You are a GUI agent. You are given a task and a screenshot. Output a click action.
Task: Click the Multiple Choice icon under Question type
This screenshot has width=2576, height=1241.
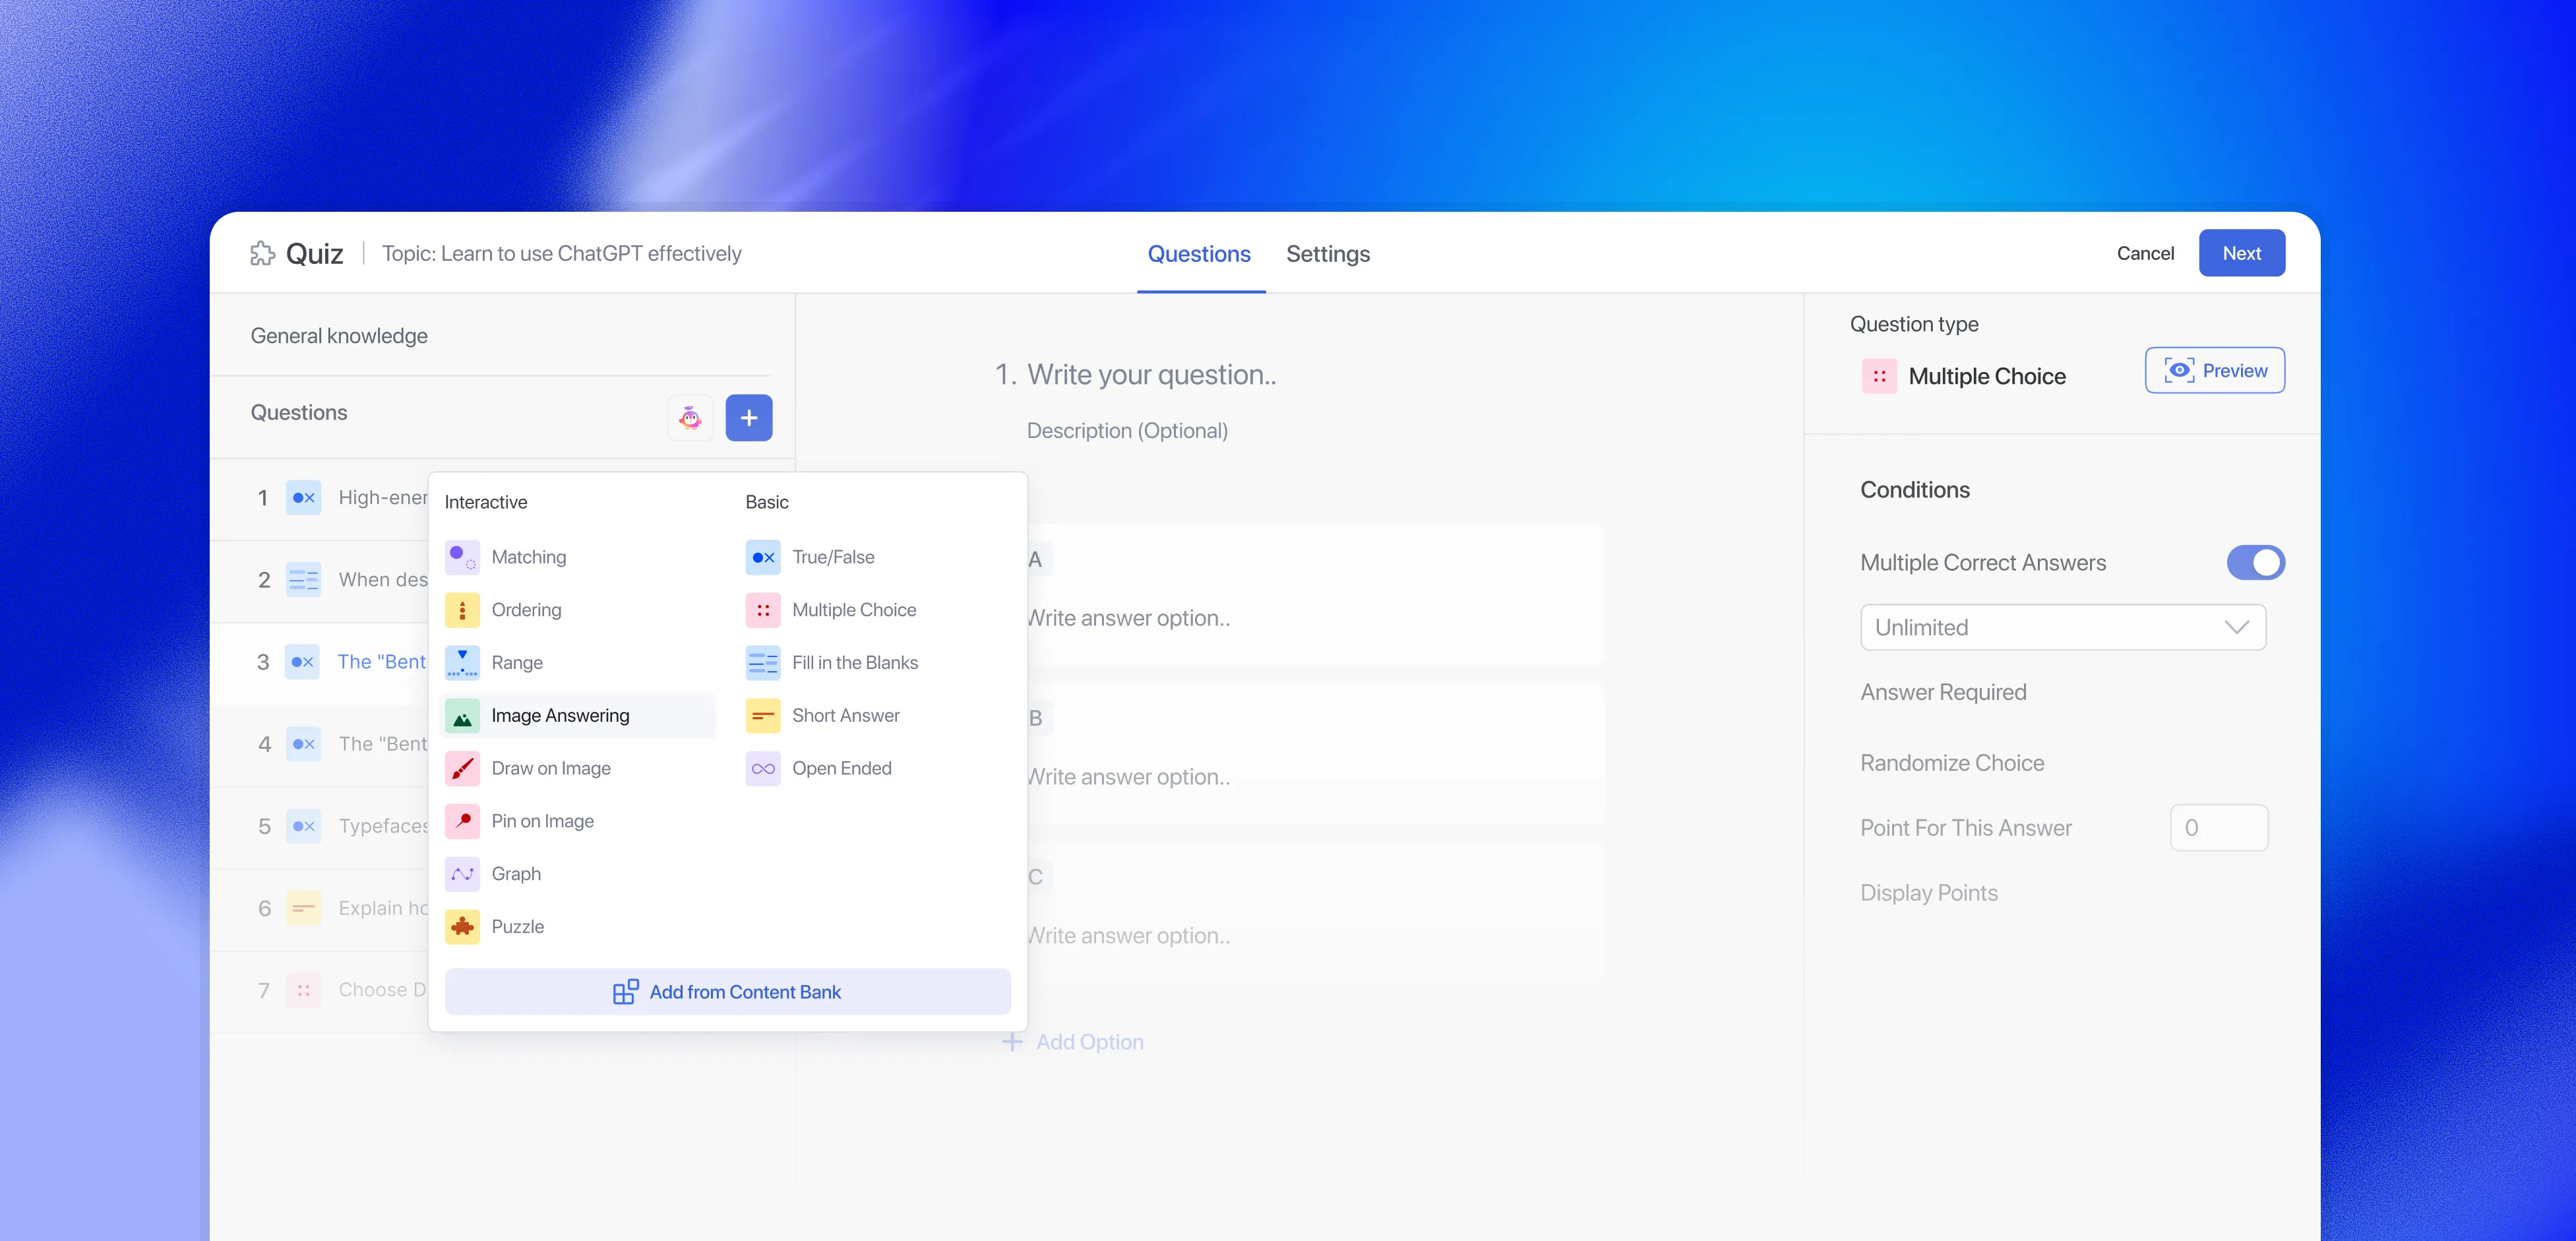tap(1879, 376)
